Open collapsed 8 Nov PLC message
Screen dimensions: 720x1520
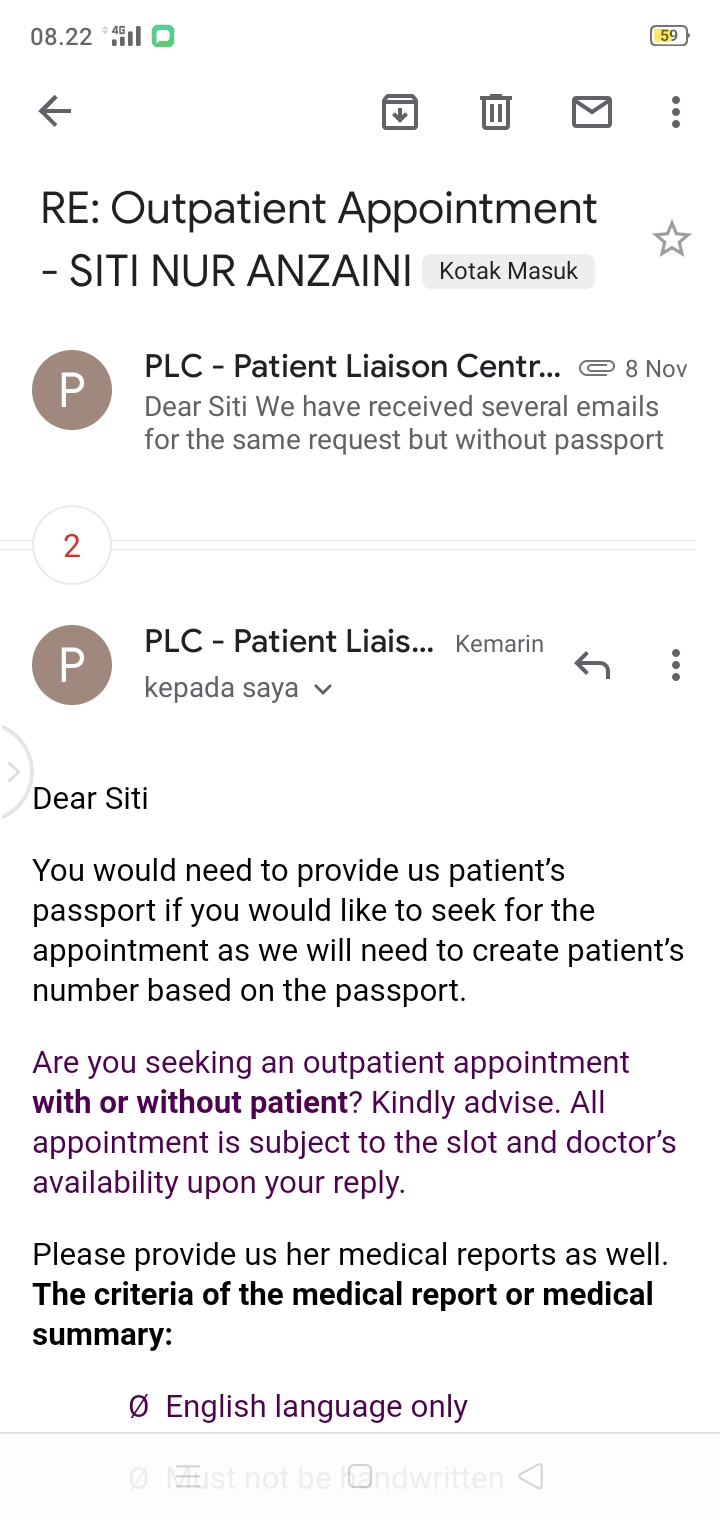(x=404, y=405)
